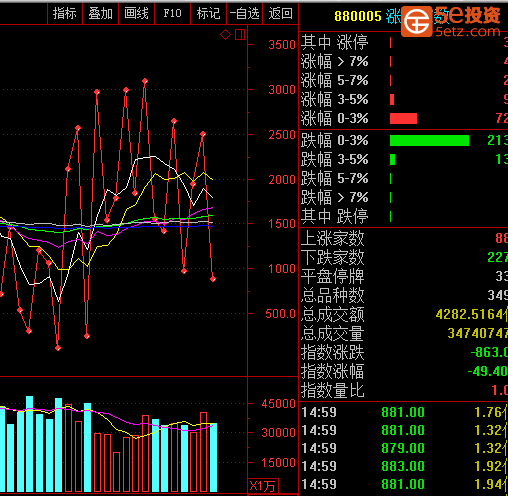Image resolution: width=508 pixels, height=496 pixels.
Task: Click the X1万 volume unit label
Action: pos(262,486)
